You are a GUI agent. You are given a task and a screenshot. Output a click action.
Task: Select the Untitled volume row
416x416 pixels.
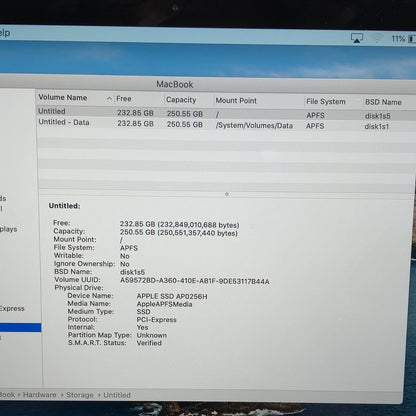click(226, 113)
